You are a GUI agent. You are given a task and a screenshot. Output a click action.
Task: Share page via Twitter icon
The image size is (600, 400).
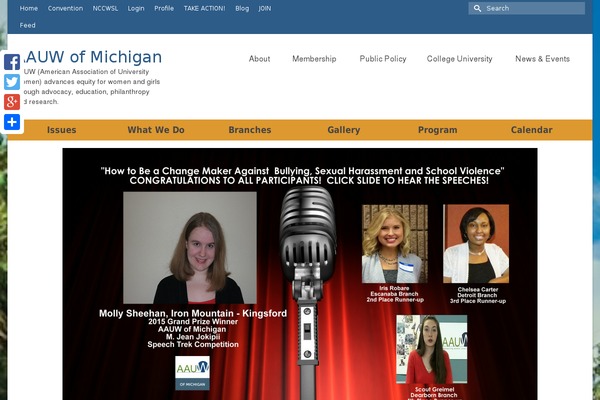tap(12, 82)
